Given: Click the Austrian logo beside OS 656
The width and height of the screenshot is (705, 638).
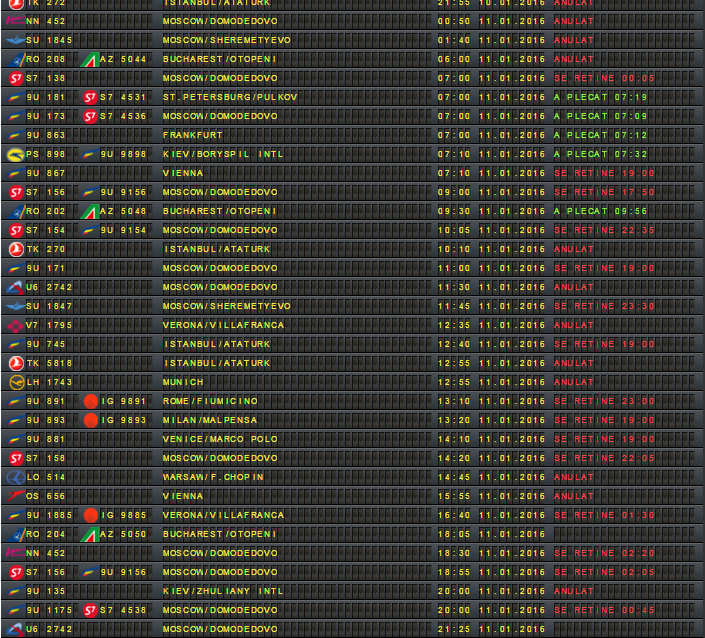Looking at the screenshot, I should click(x=14, y=496).
